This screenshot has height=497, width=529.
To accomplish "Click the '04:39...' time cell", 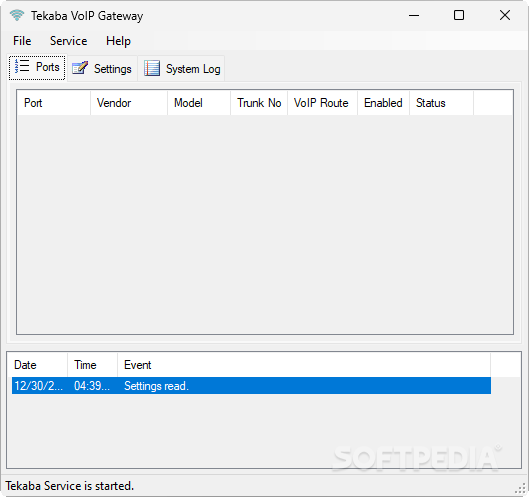I will 92,386.
